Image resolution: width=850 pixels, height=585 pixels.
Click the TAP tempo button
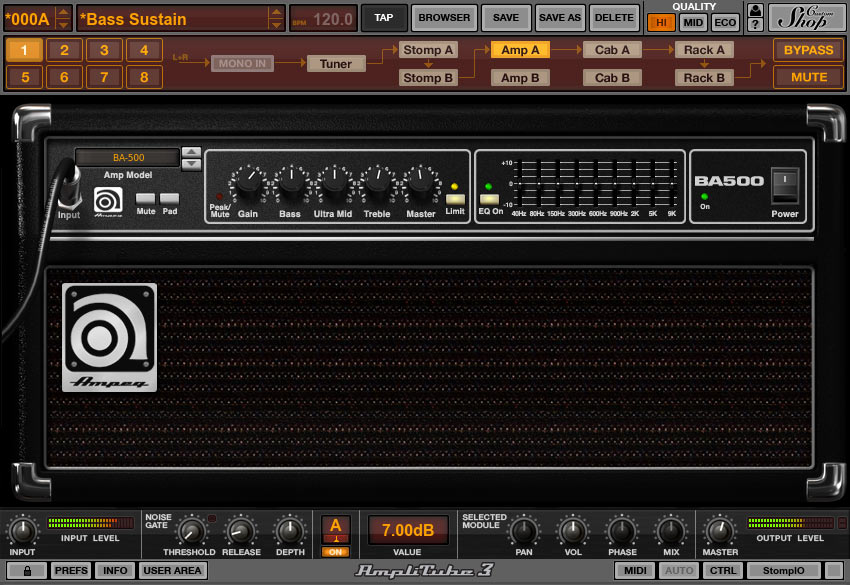click(383, 17)
